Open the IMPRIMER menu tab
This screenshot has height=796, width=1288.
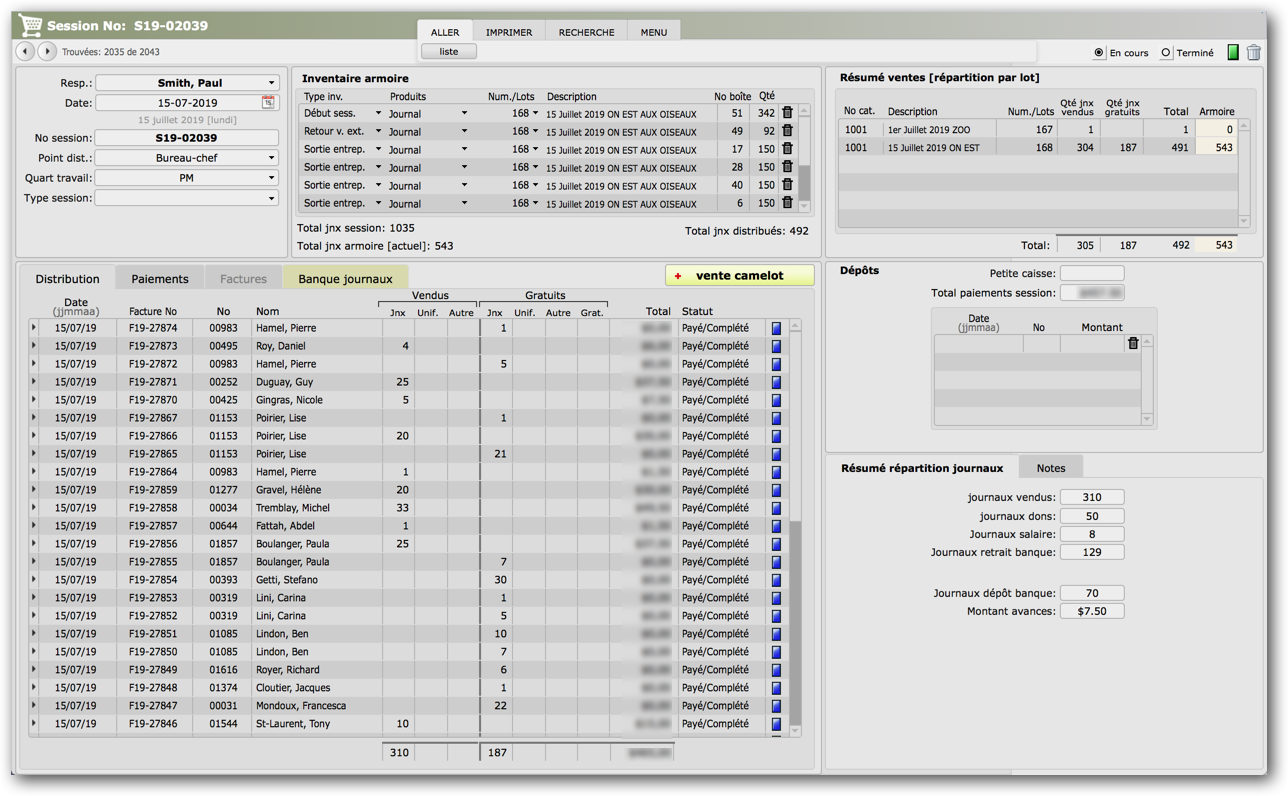pyautogui.click(x=509, y=32)
